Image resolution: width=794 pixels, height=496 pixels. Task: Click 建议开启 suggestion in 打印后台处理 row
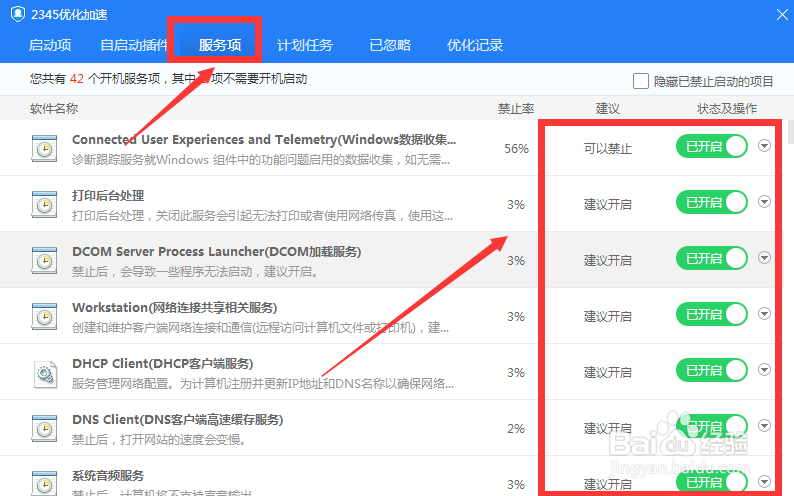(x=608, y=204)
